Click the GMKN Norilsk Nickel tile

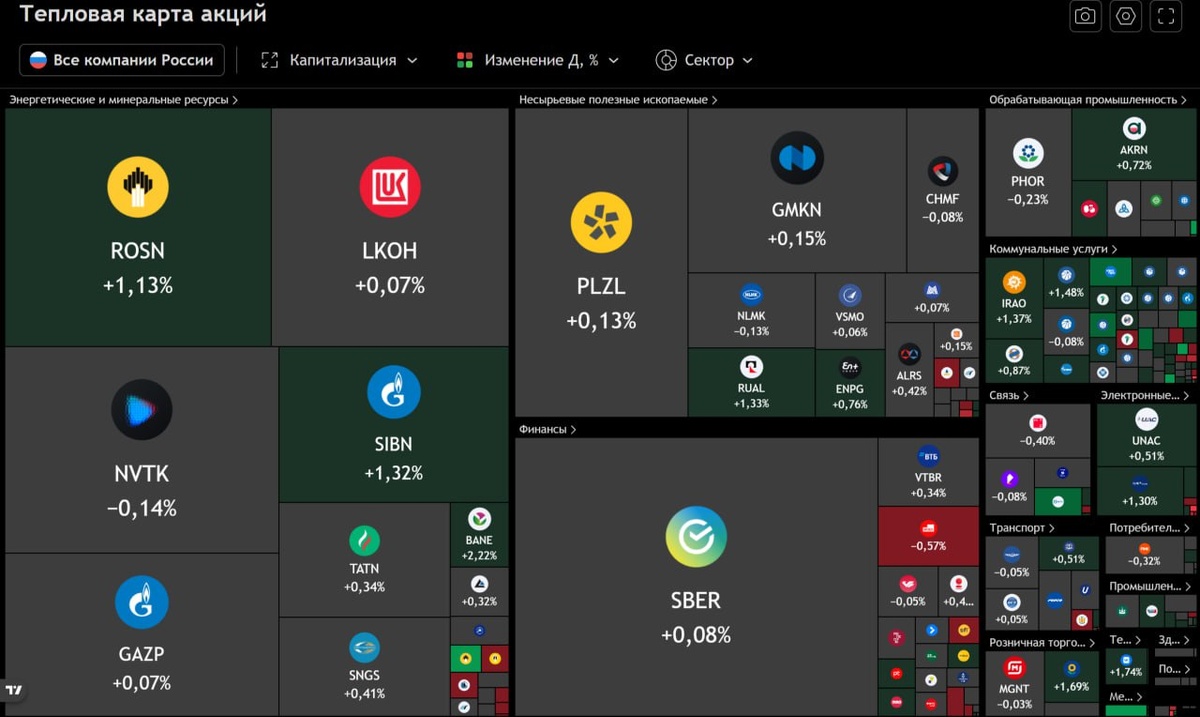[797, 190]
